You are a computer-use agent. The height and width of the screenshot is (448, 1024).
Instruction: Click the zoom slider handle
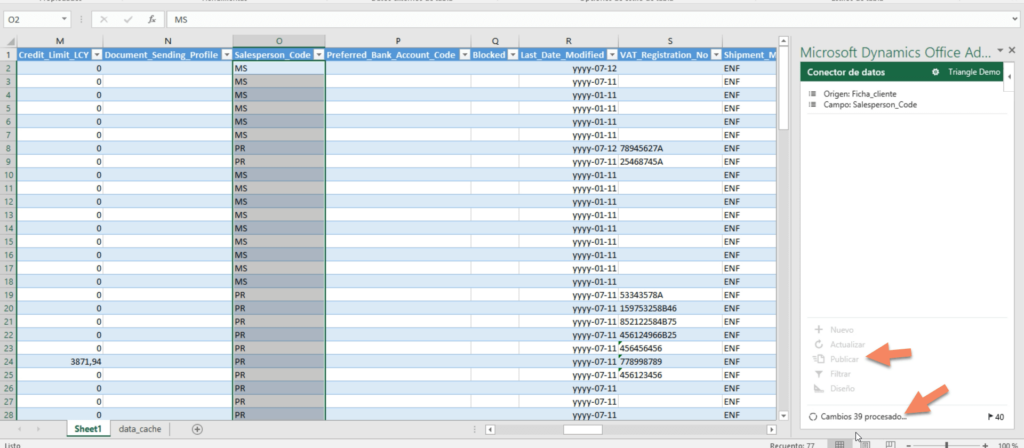point(946,444)
